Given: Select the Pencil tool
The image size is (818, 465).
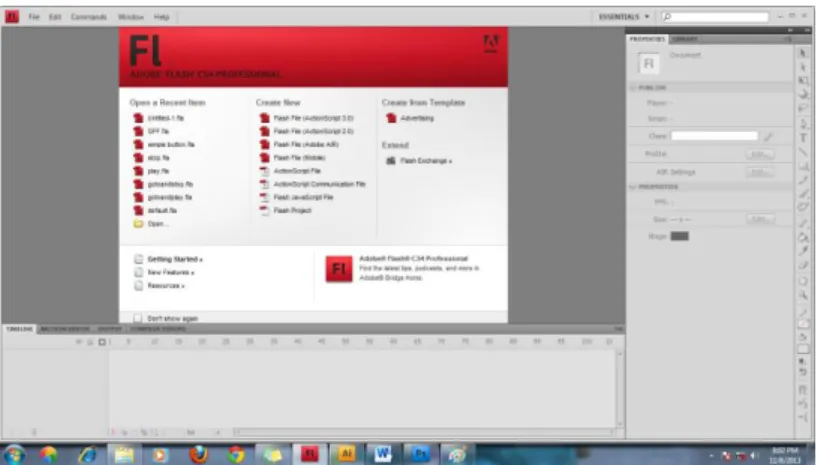Looking at the screenshot, I should pos(803,180).
